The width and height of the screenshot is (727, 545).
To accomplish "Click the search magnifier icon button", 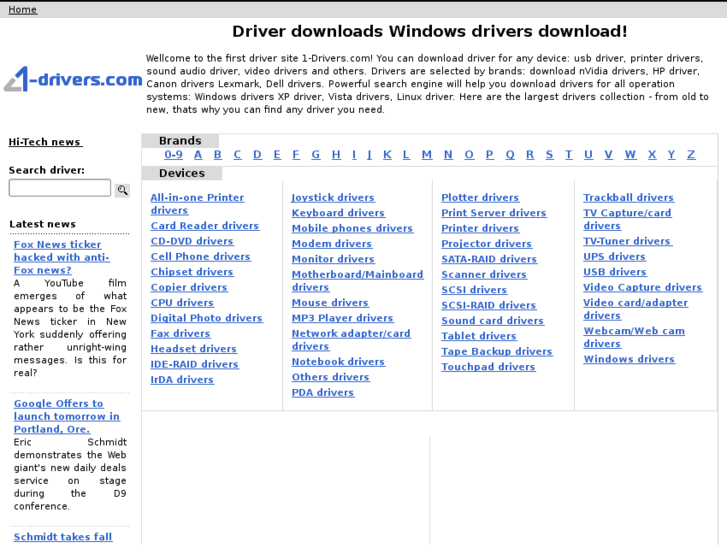I will 122,190.
